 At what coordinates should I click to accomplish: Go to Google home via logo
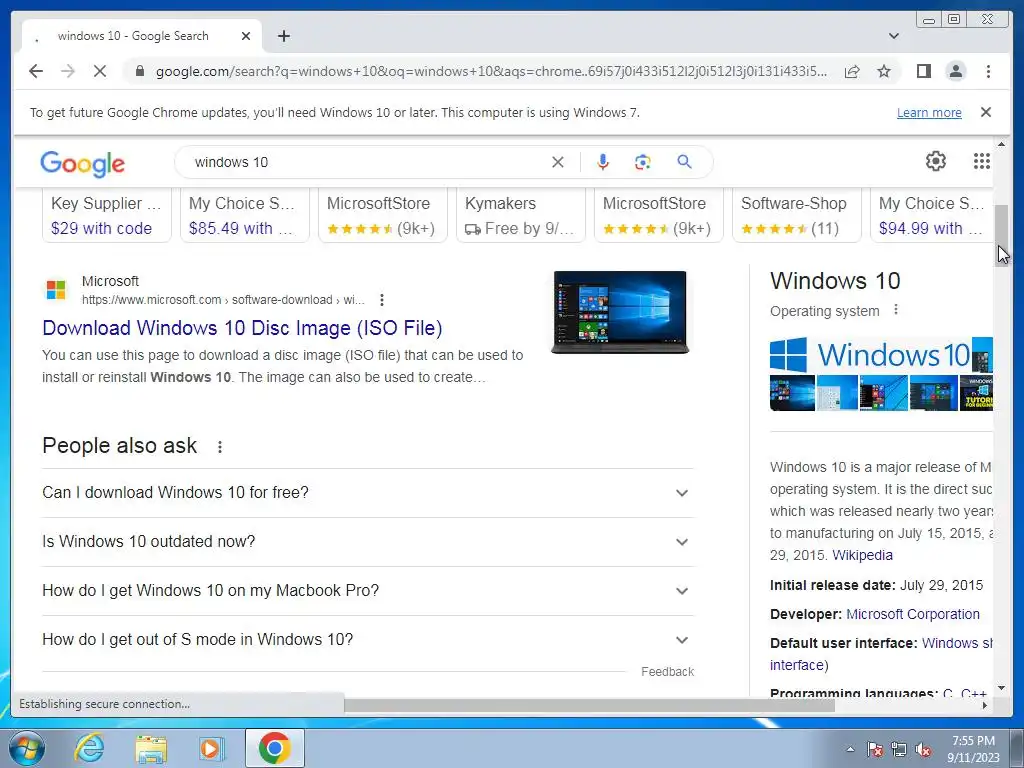[x=82, y=163]
